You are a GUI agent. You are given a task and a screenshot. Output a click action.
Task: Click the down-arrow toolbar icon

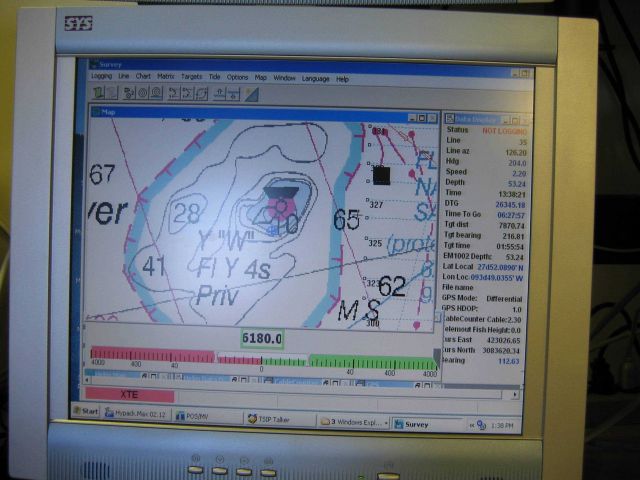tap(233, 94)
